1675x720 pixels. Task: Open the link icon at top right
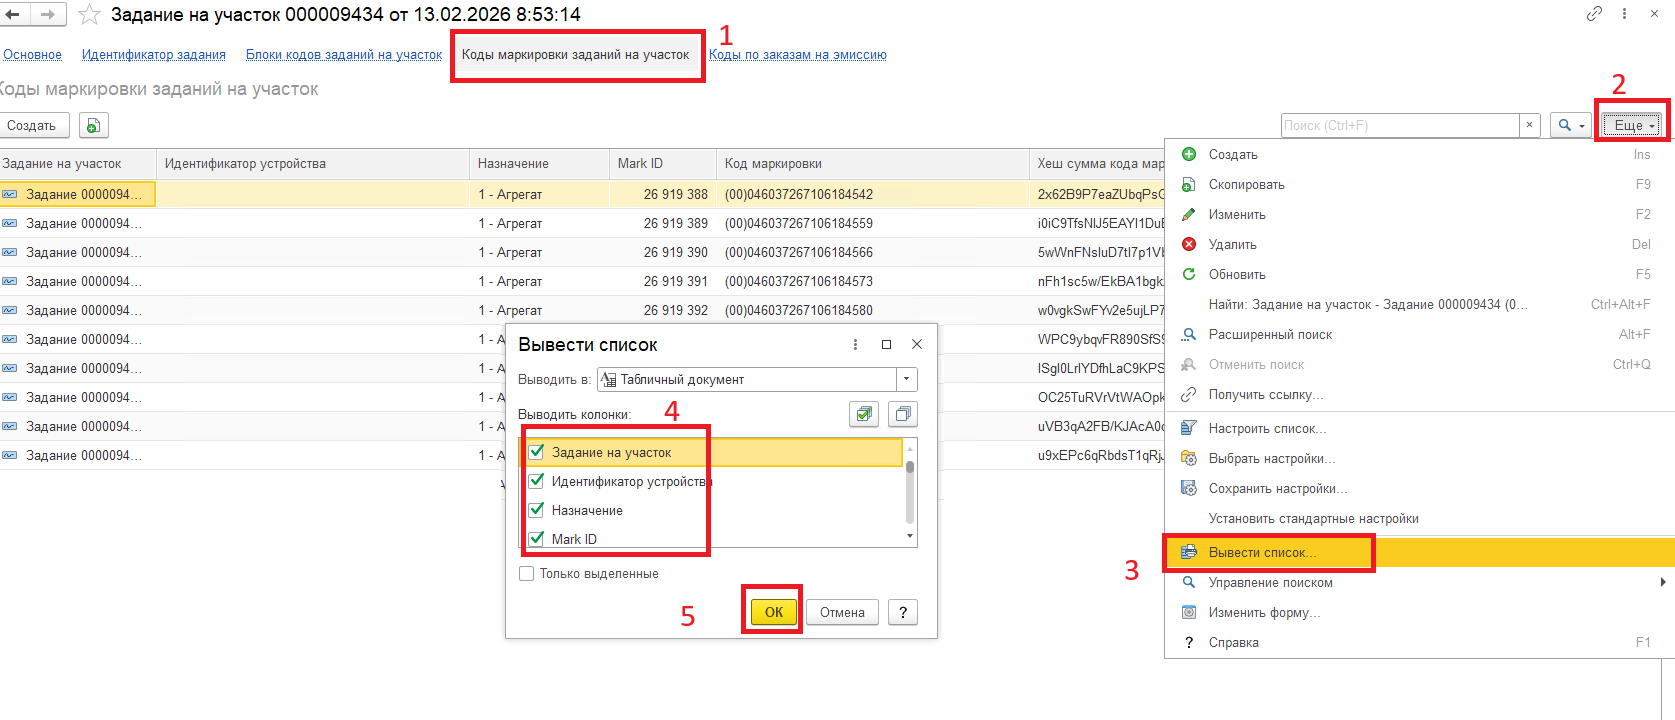(1594, 14)
